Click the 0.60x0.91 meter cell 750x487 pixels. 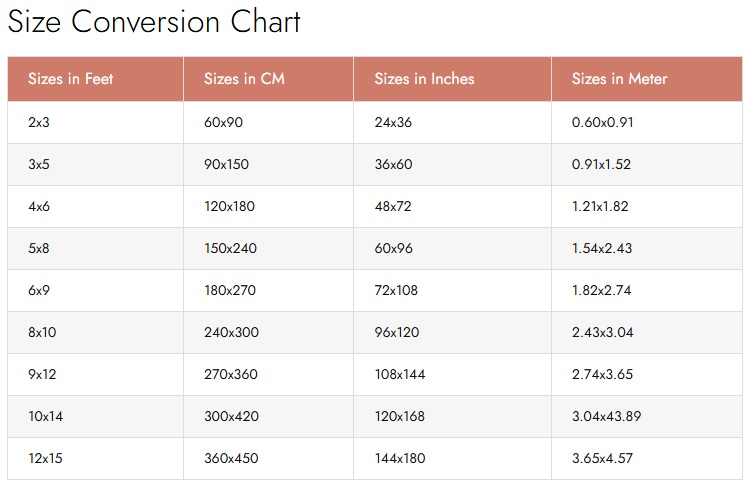click(x=647, y=122)
